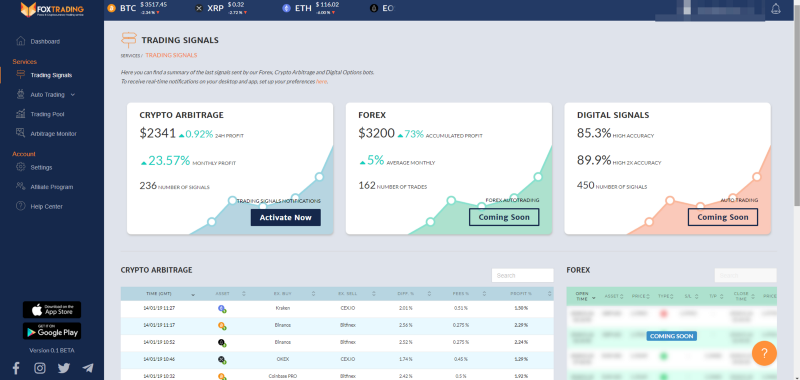Open the Telegram social link
This screenshot has width=800, height=380.
pyautogui.click(x=88, y=368)
